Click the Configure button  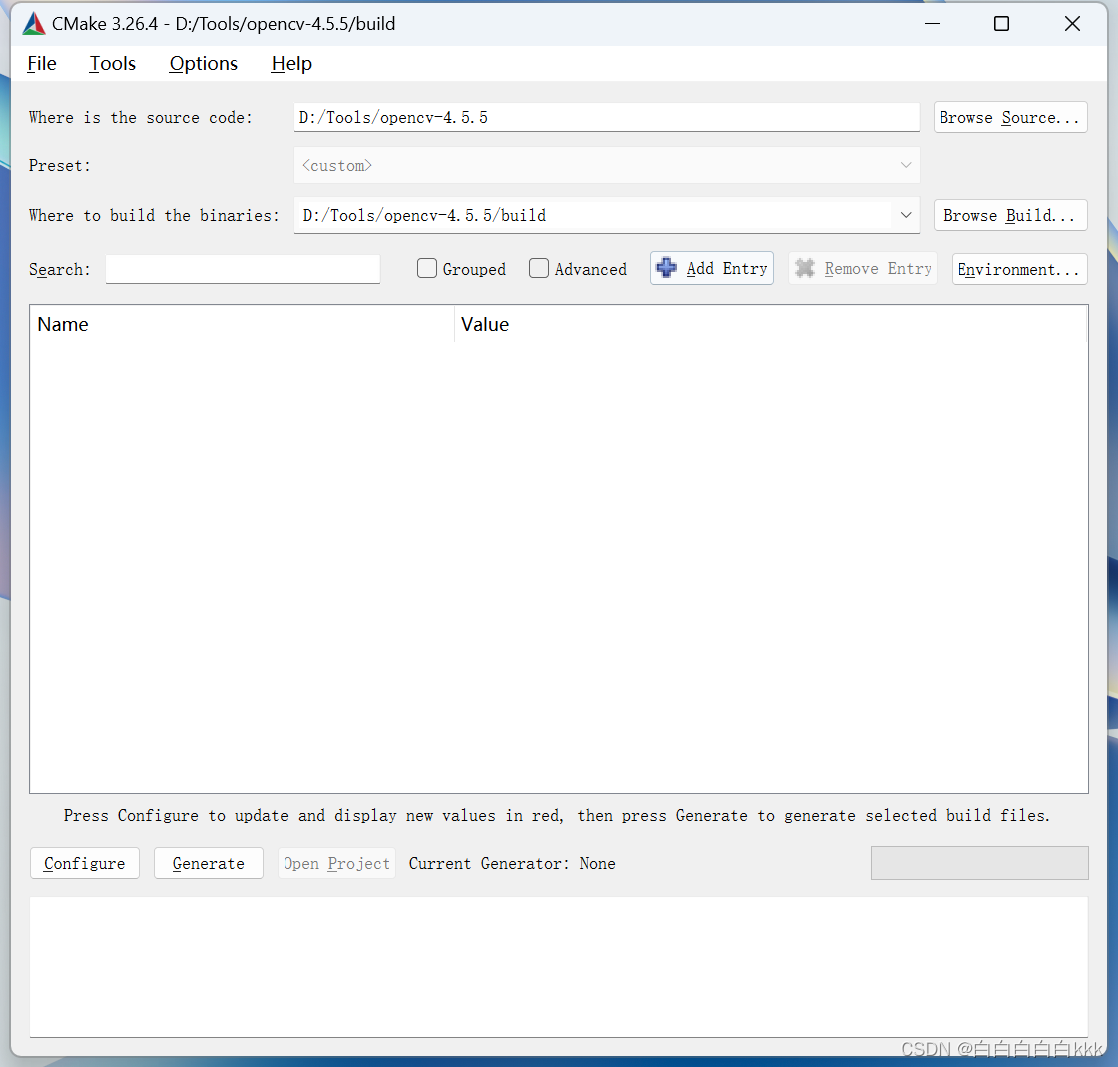85,863
